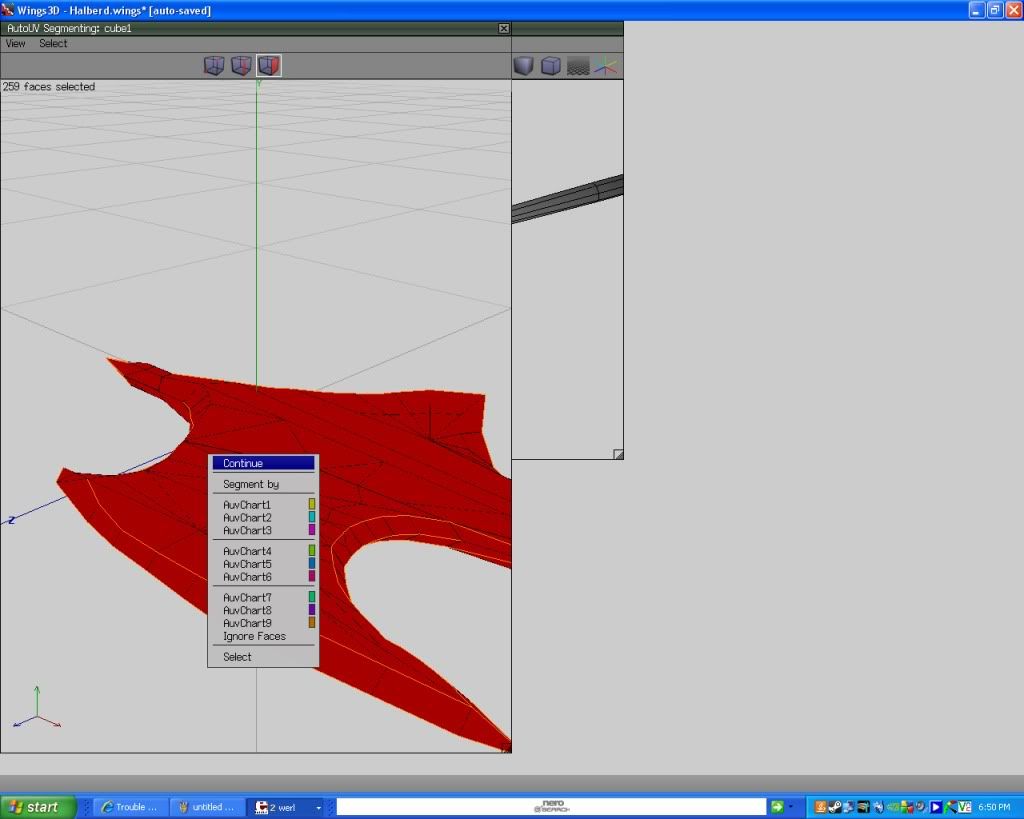Select vertex selection mode cube icon
Viewport: 1024px width, 819px height.
pyautogui.click(x=214, y=66)
